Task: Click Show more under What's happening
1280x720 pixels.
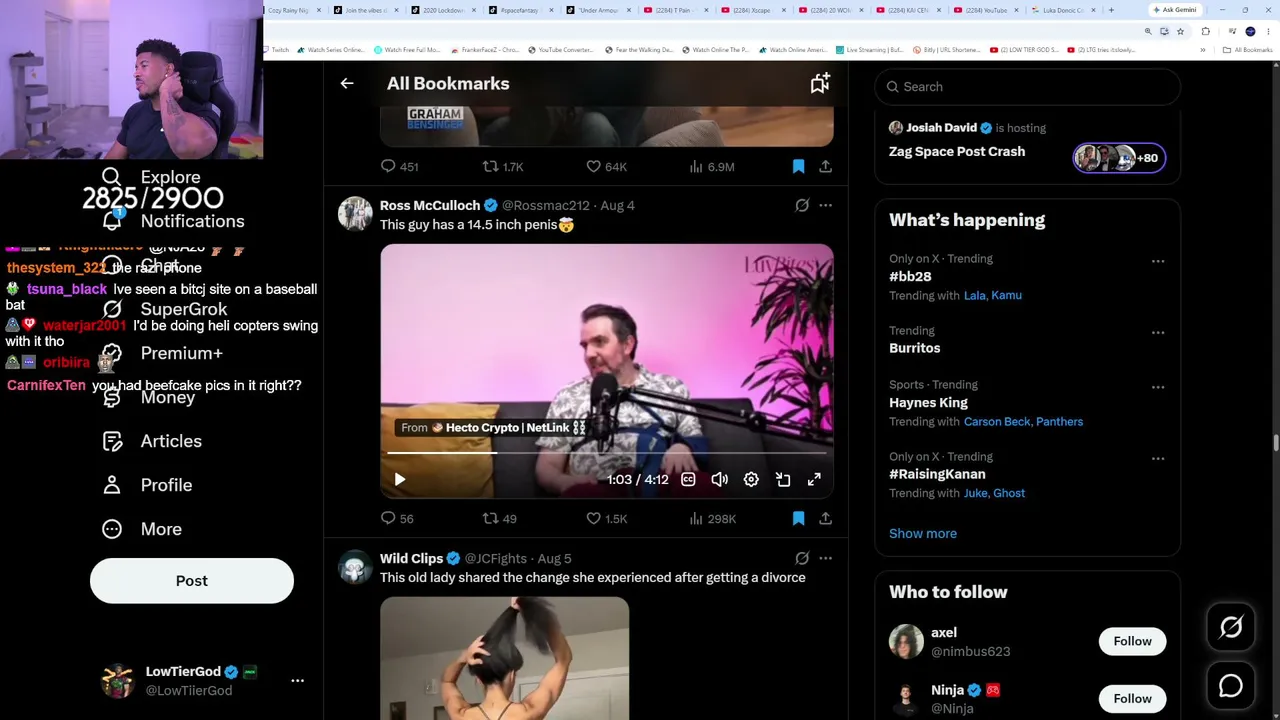Action: pyautogui.click(x=923, y=534)
